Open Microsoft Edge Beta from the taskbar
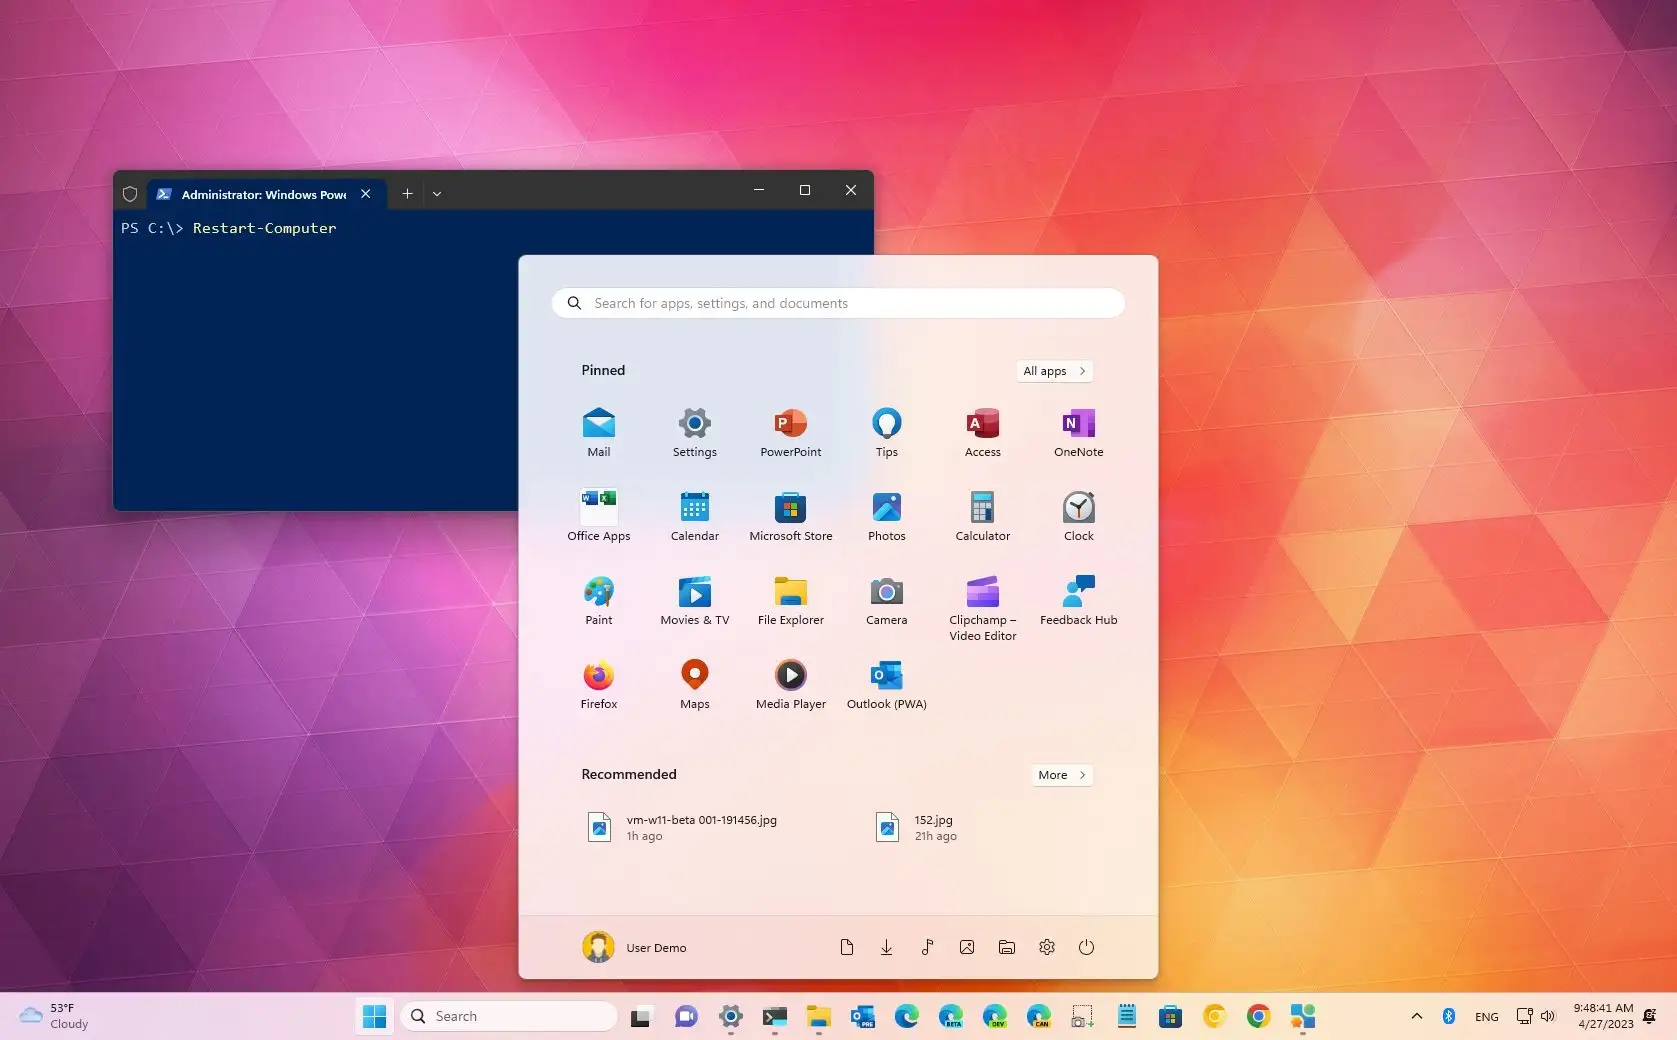Viewport: 1677px width, 1040px height. tap(950, 1017)
